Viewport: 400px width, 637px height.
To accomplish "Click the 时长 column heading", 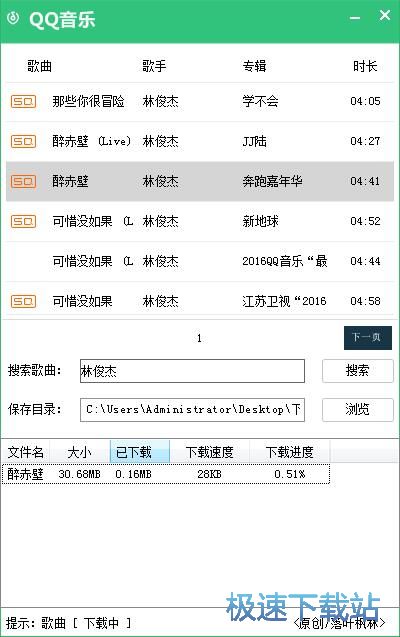I will tap(365, 66).
